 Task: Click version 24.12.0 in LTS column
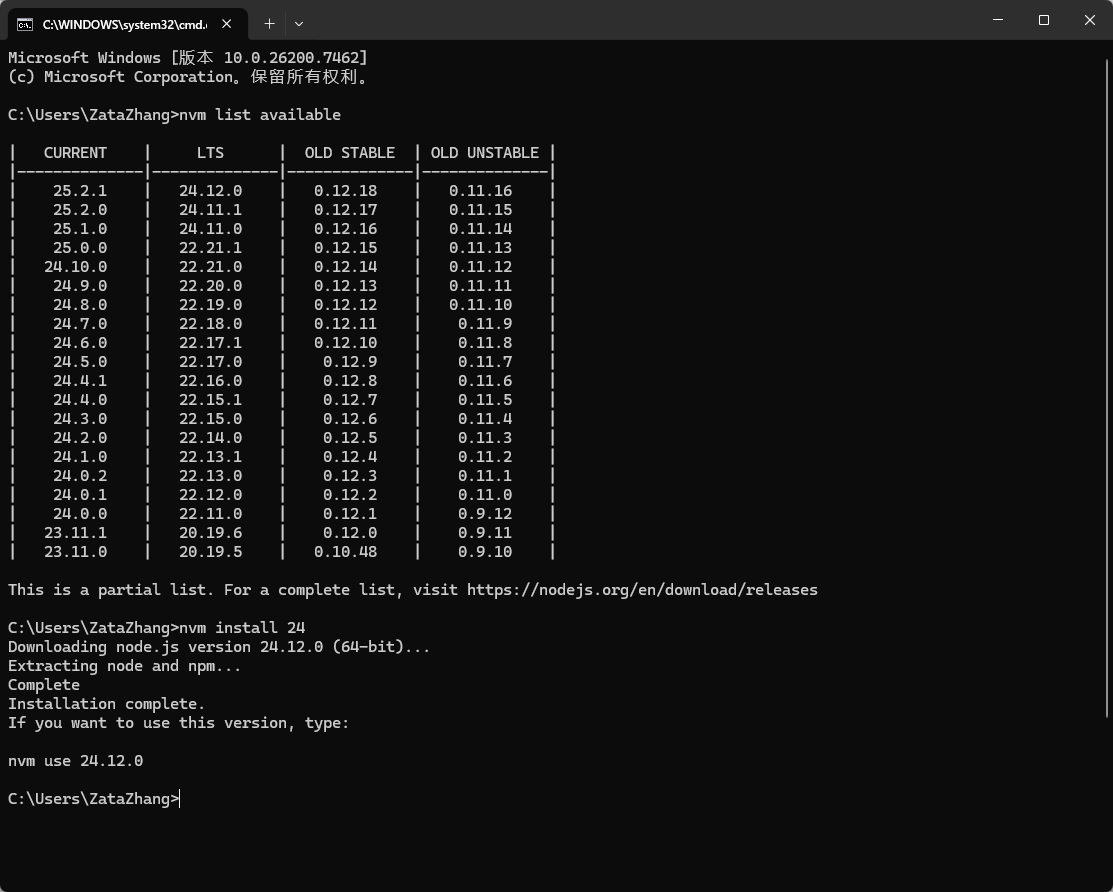click(210, 191)
